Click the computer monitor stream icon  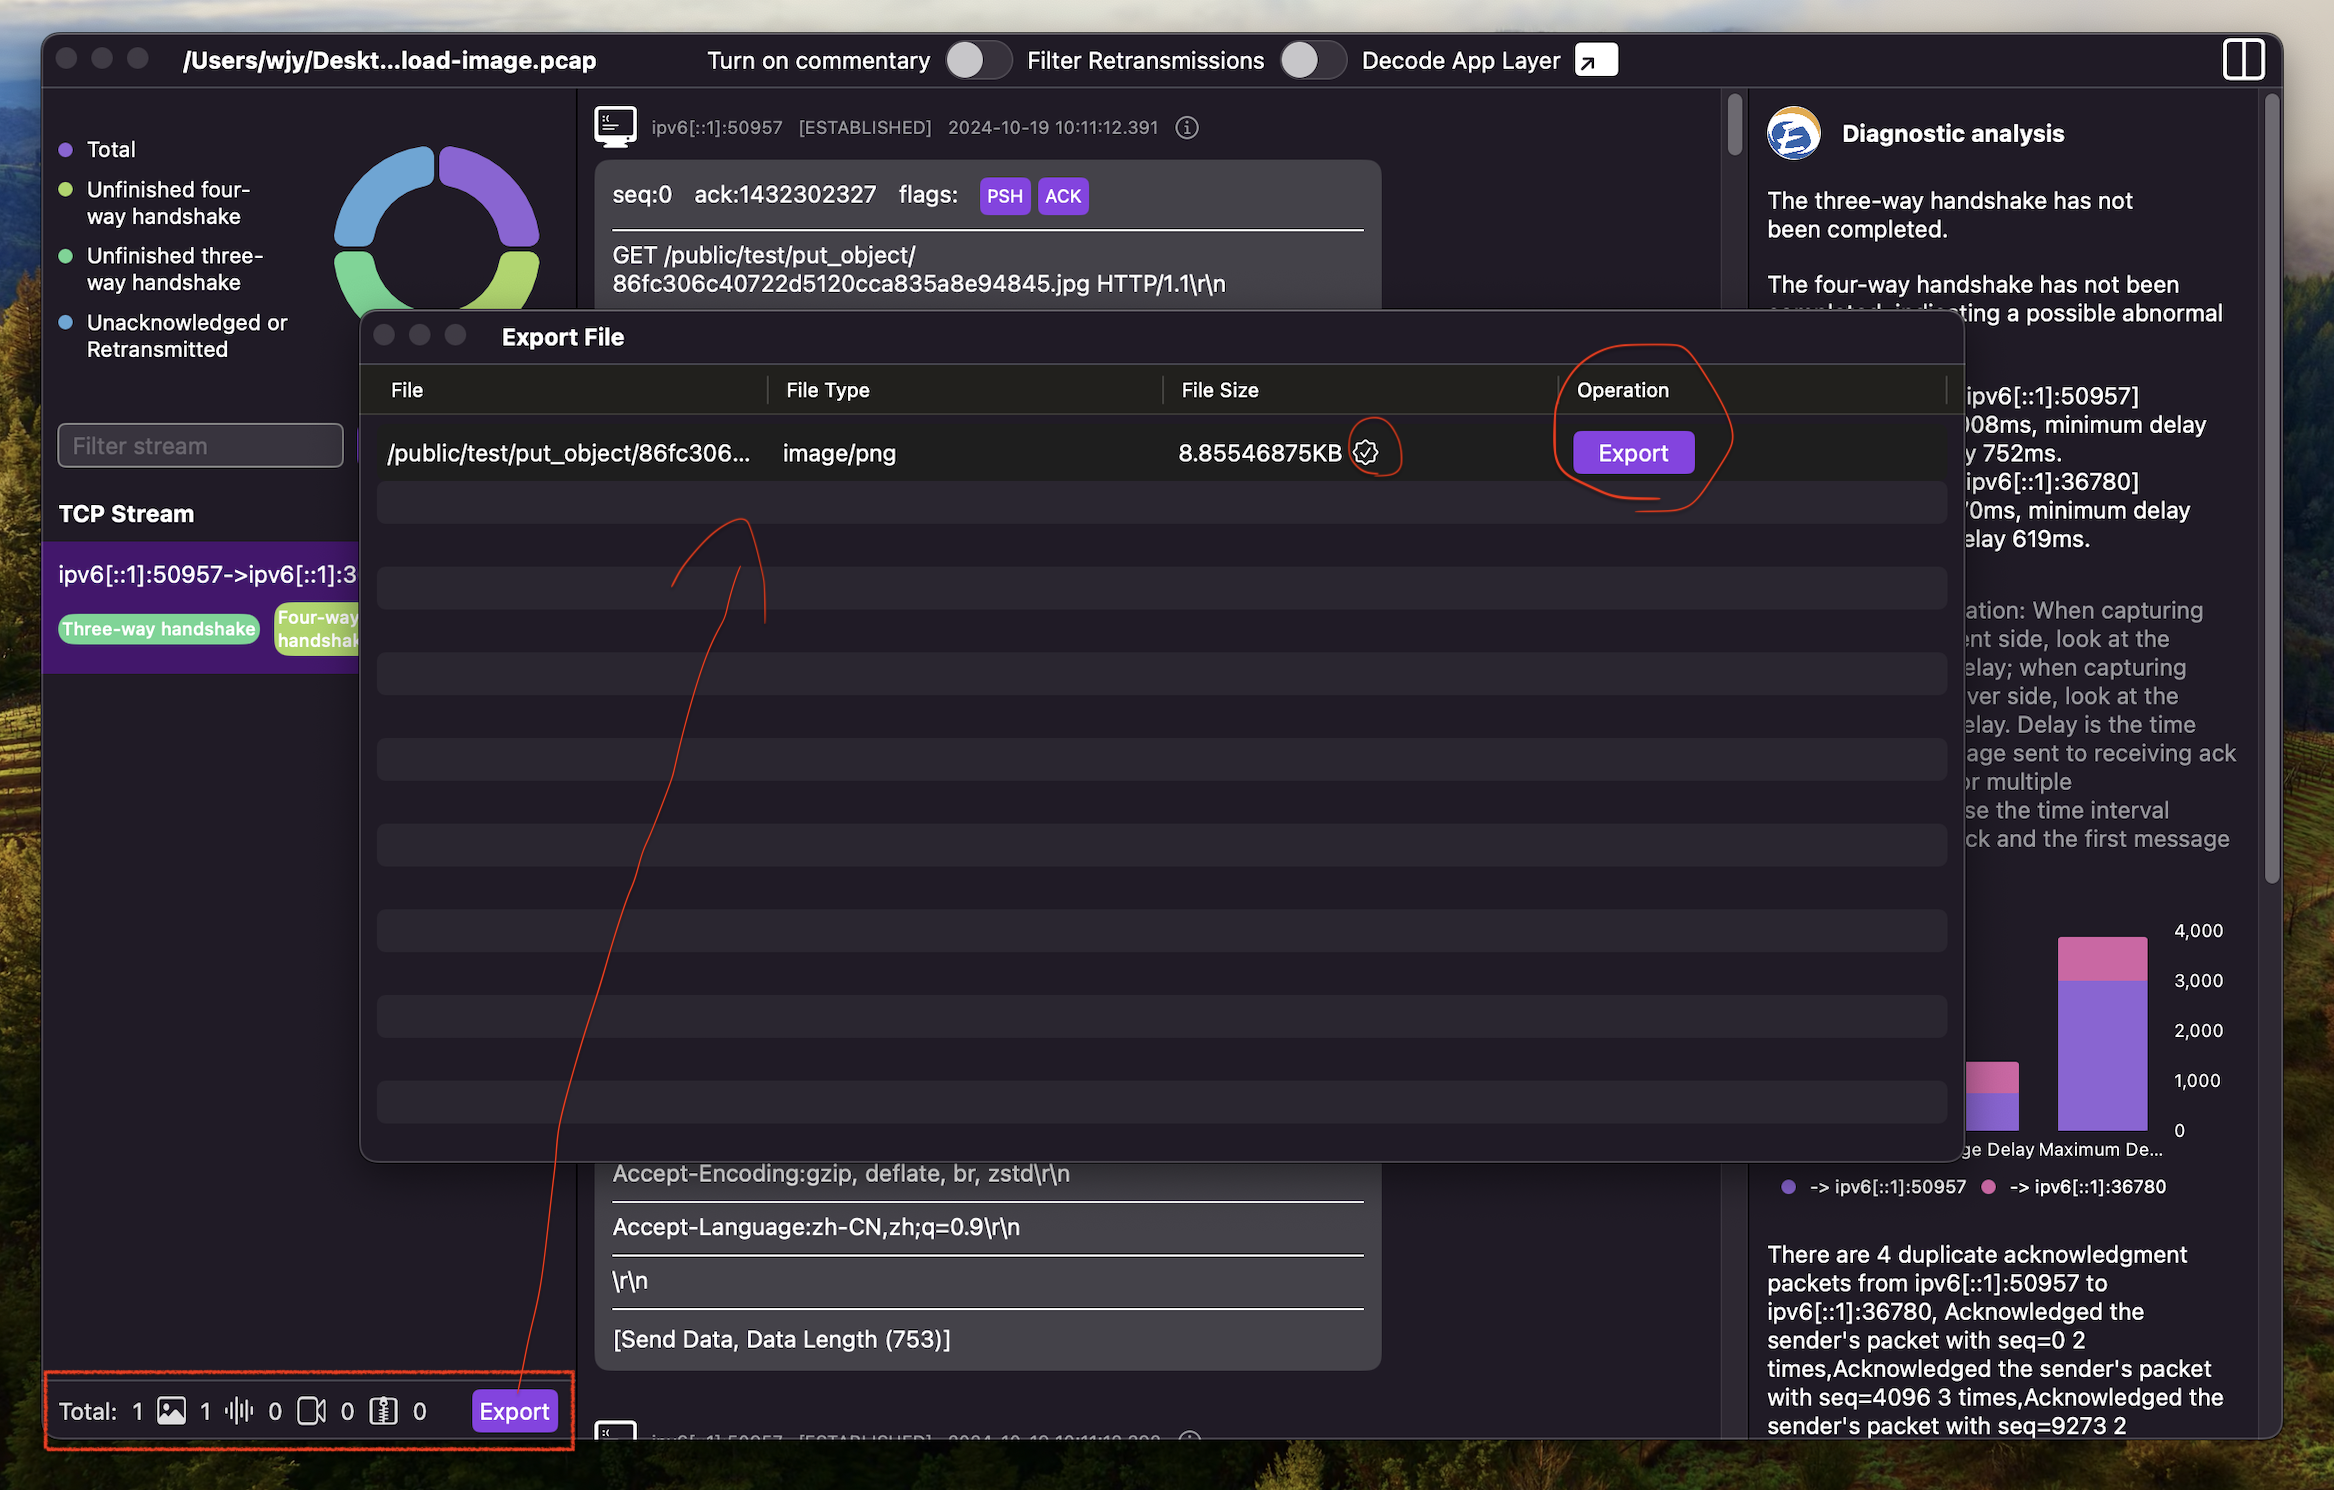pyautogui.click(x=618, y=128)
